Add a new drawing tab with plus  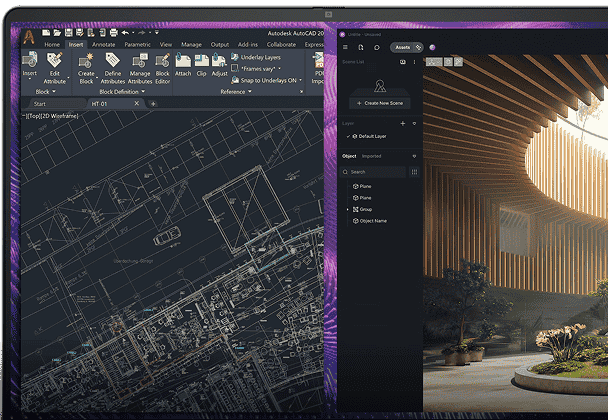coord(153,104)
